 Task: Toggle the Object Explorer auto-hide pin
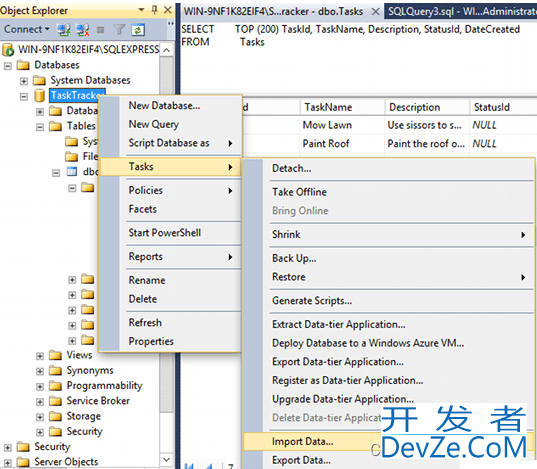[x=154, y=10]
